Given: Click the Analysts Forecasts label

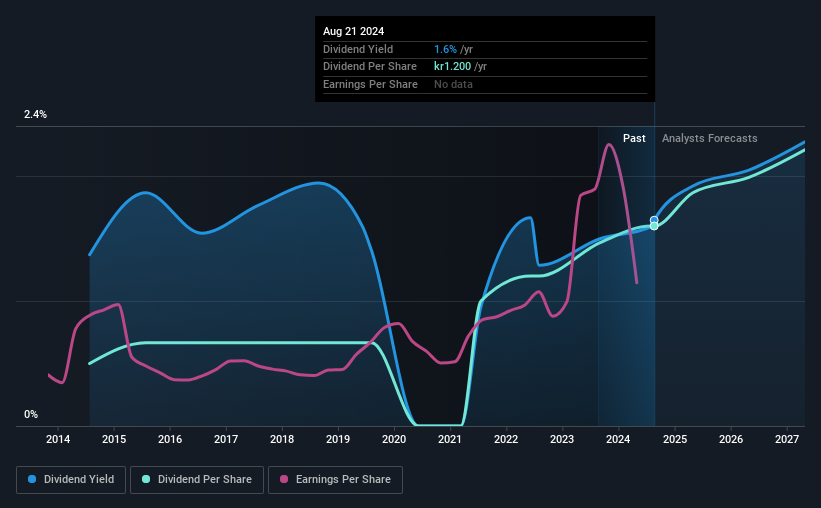Looking at the screenshot, I should pos(709,138).
